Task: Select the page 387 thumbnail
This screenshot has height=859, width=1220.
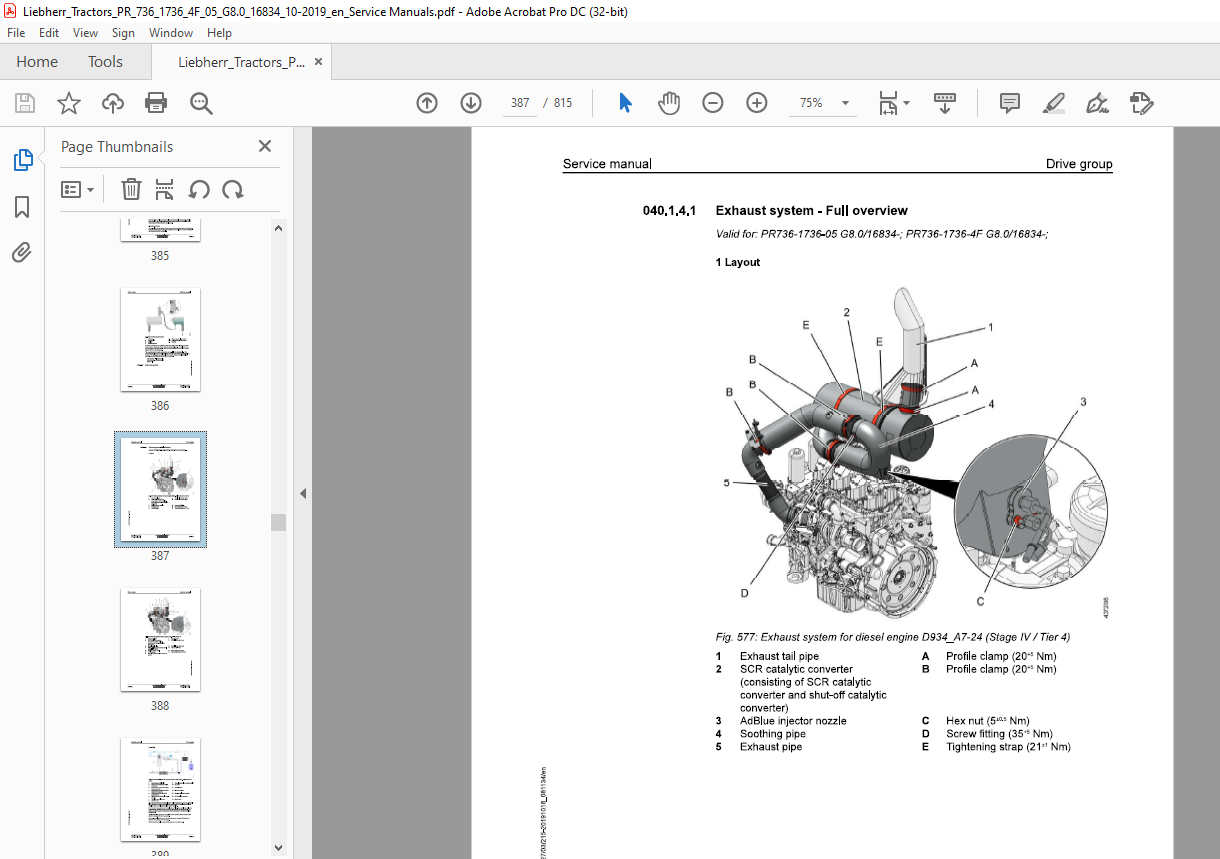Action: click(160, 490)
